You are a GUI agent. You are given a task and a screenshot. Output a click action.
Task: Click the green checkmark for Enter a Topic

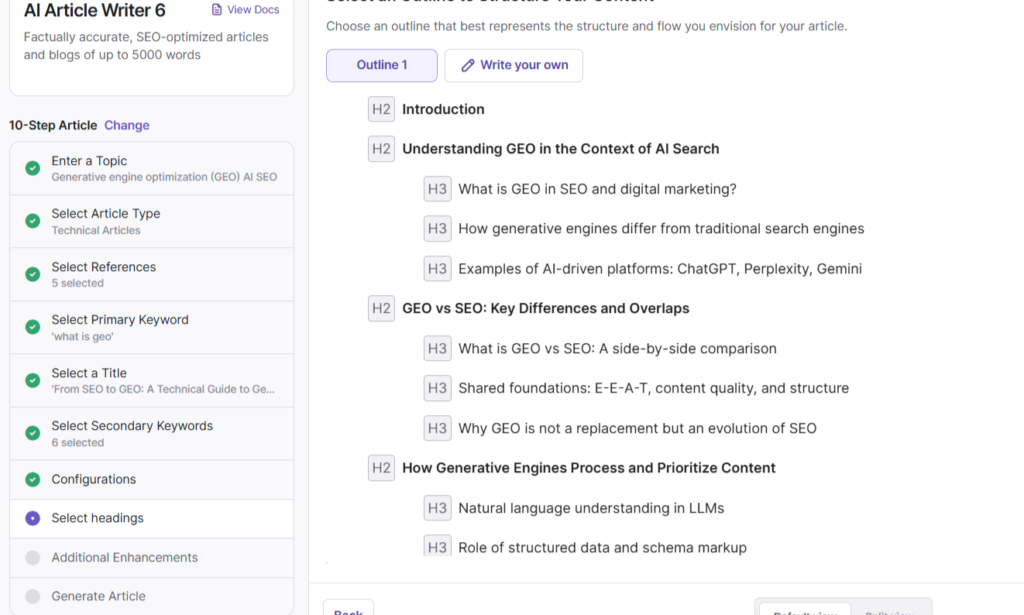[33, 168]
